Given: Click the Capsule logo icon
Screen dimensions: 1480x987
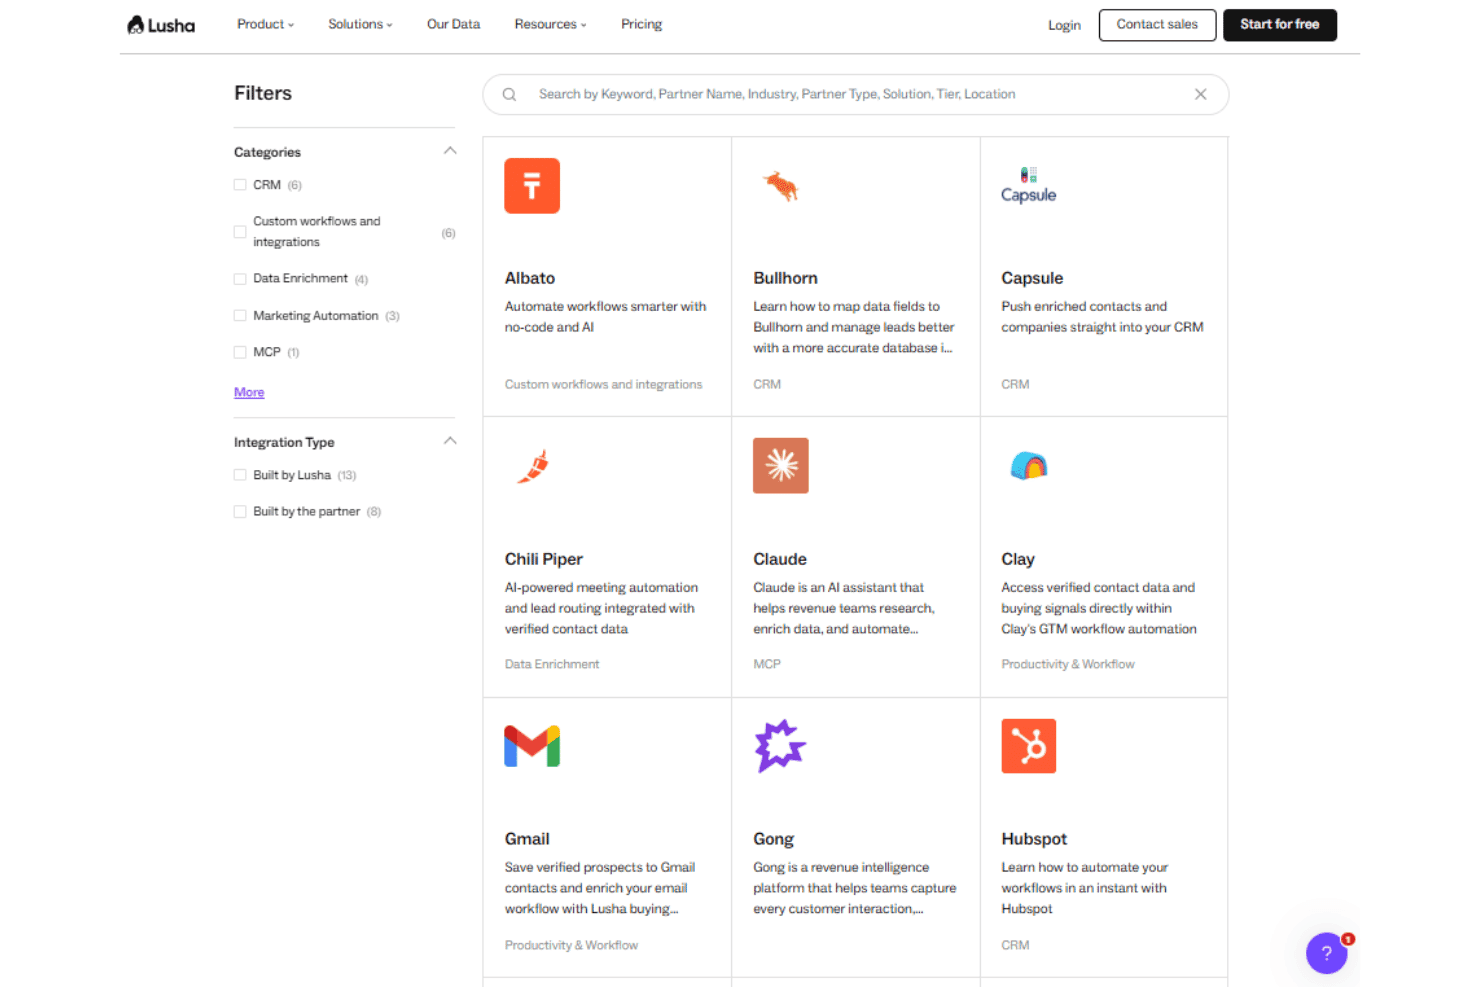Looking at the screenshot, I should pos(1029,186).
